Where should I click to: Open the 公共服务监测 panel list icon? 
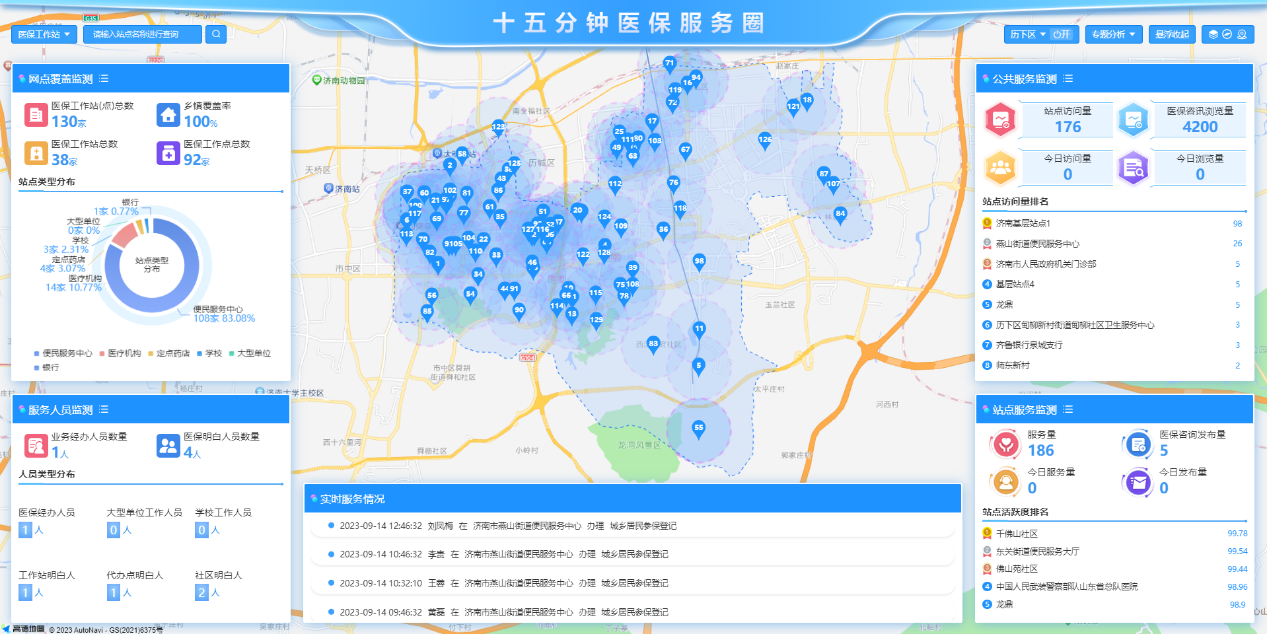click(x=1068, y=79)
